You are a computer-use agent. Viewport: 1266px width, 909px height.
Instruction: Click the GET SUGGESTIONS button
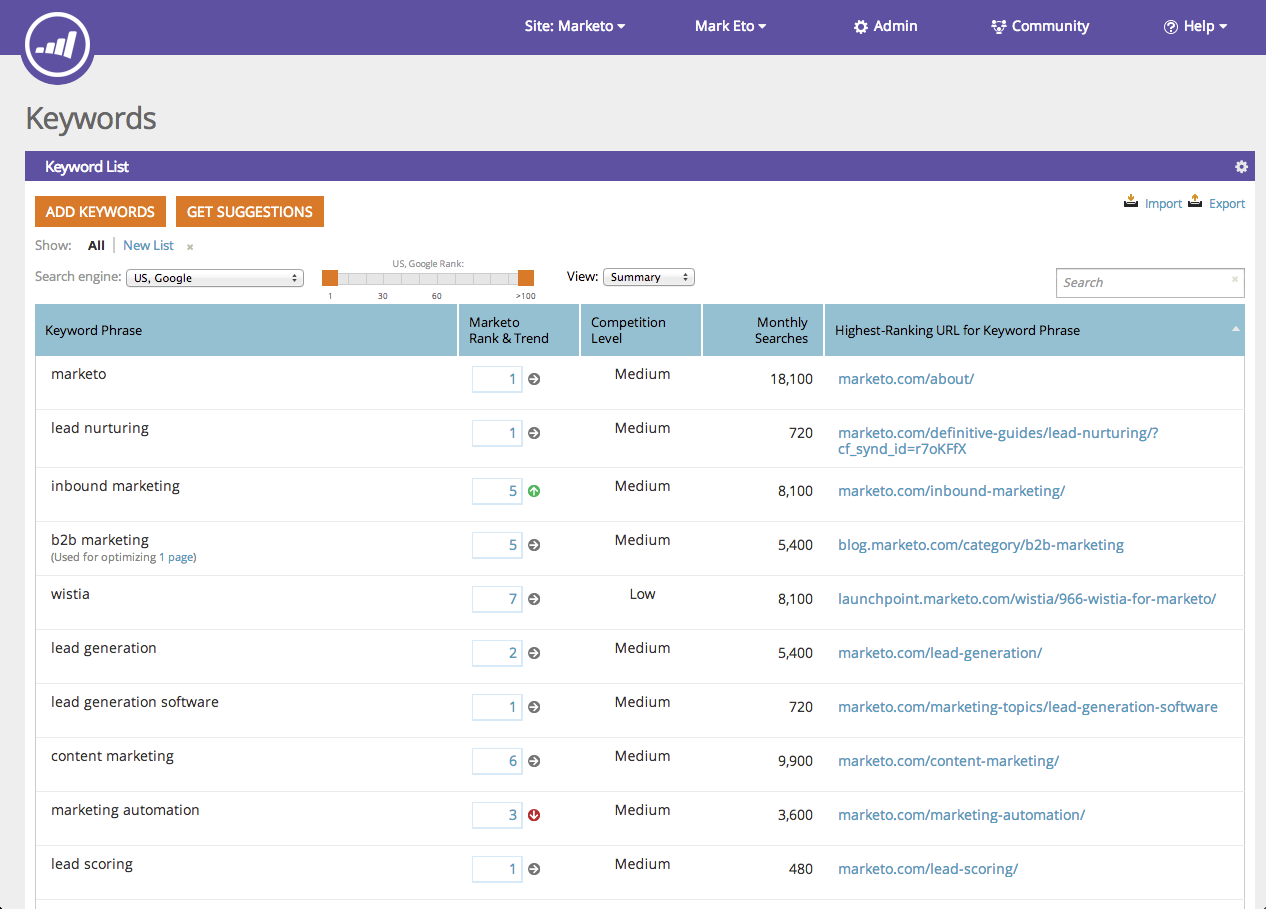tap(250, 212)
